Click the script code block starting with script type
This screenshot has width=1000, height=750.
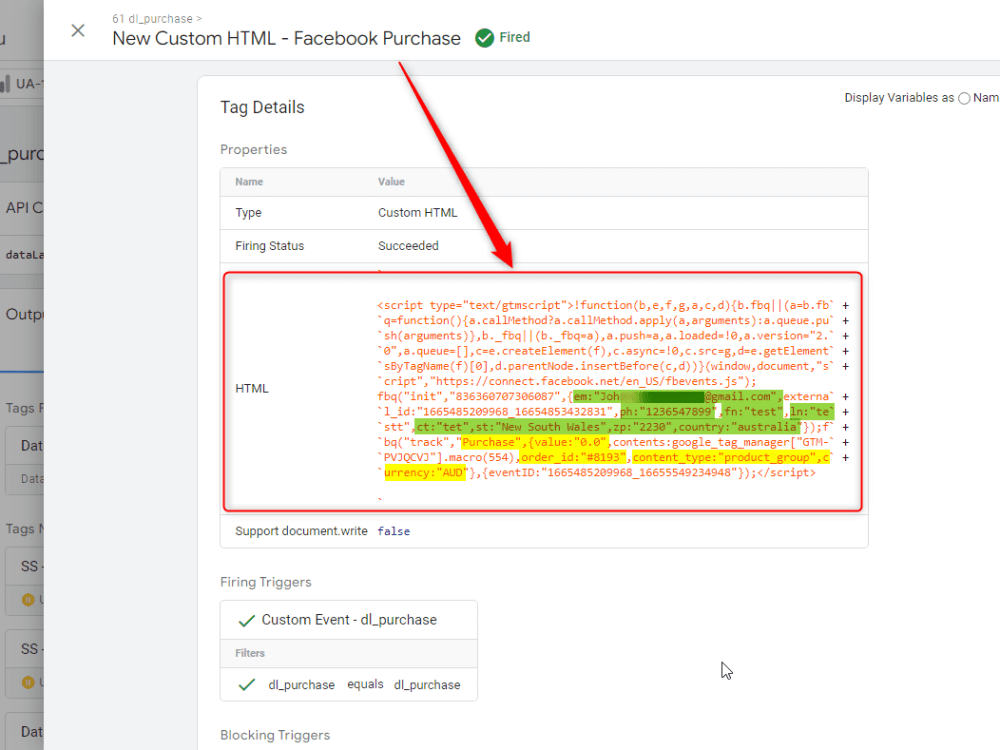point(606,389)
